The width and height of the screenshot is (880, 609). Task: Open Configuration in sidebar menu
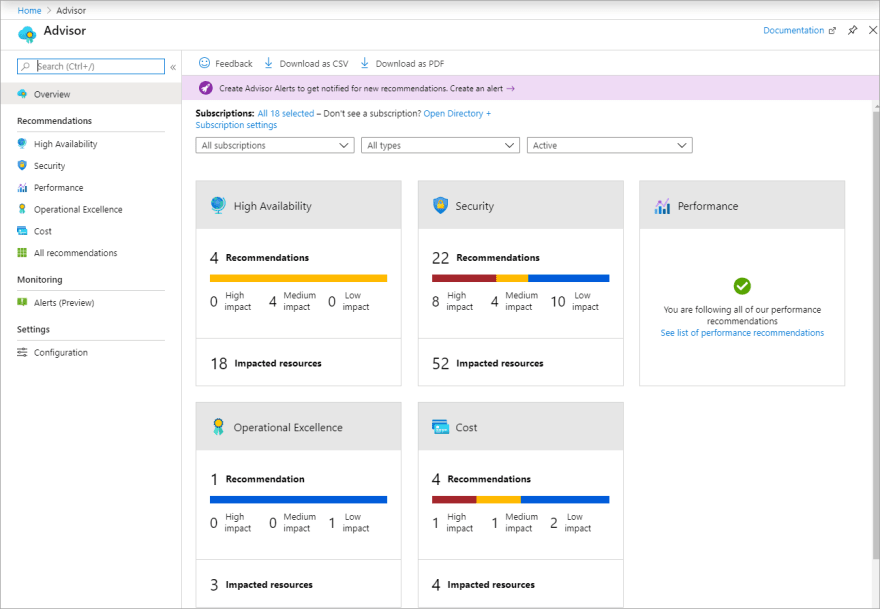[x=61, y=352]
